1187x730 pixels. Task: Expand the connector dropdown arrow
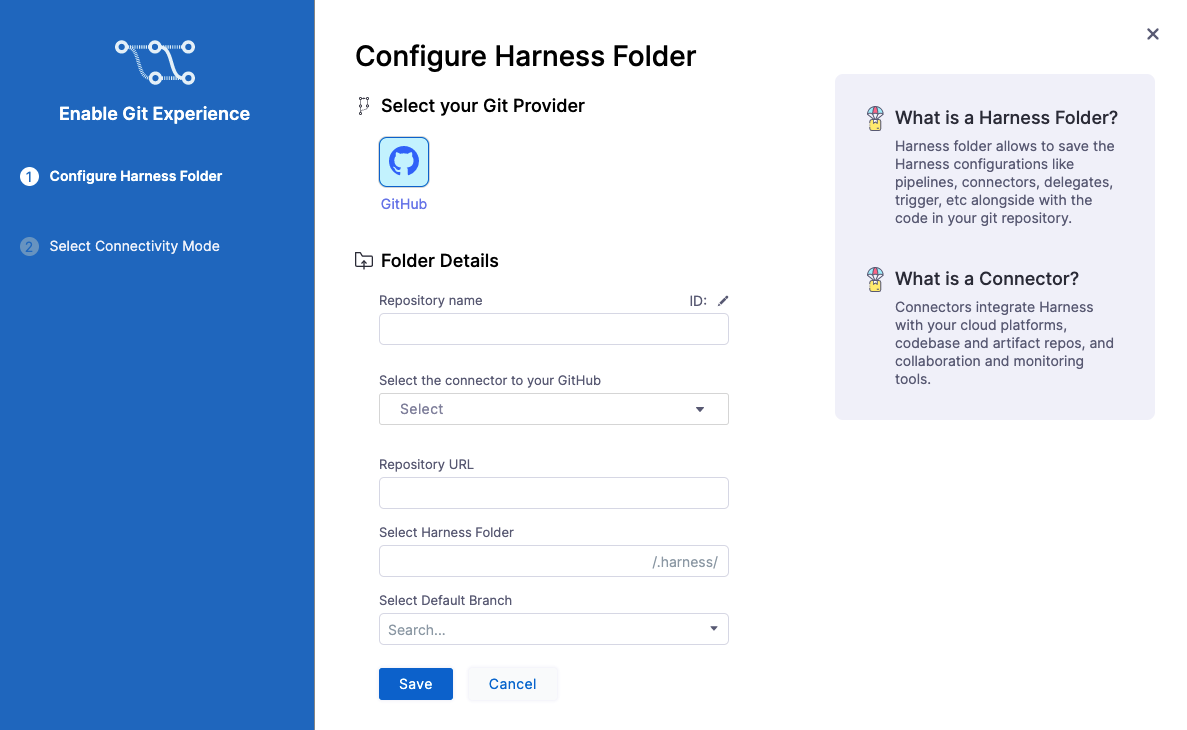tap(699, 410)
